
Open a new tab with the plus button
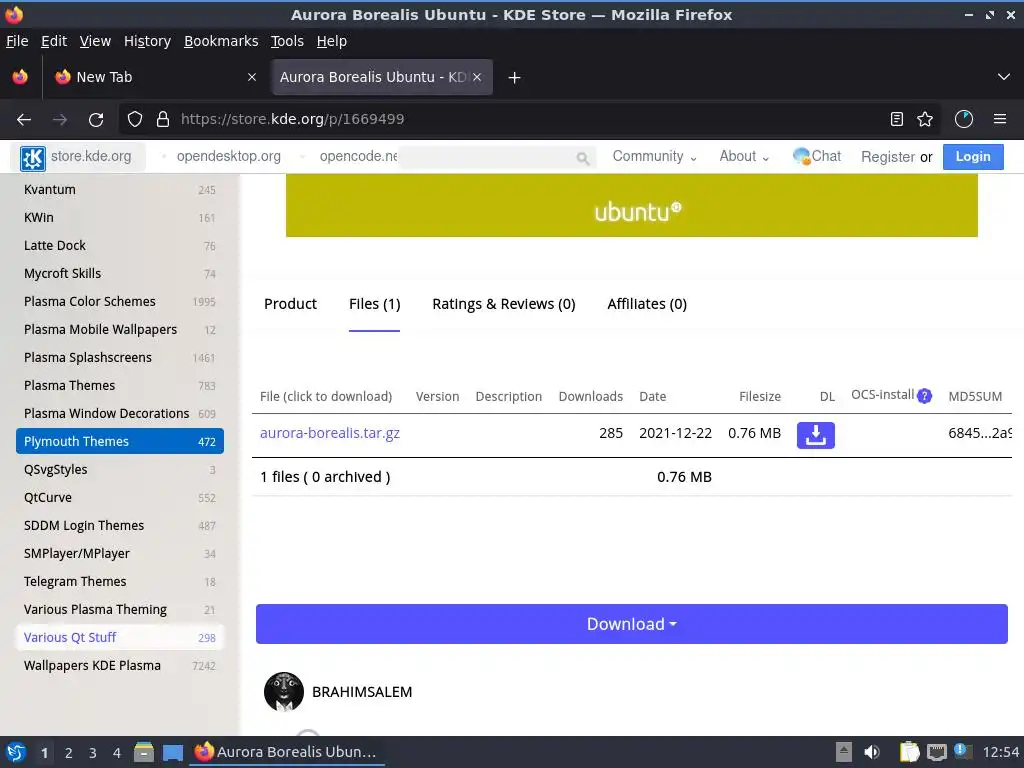click(x=515, y=78)
